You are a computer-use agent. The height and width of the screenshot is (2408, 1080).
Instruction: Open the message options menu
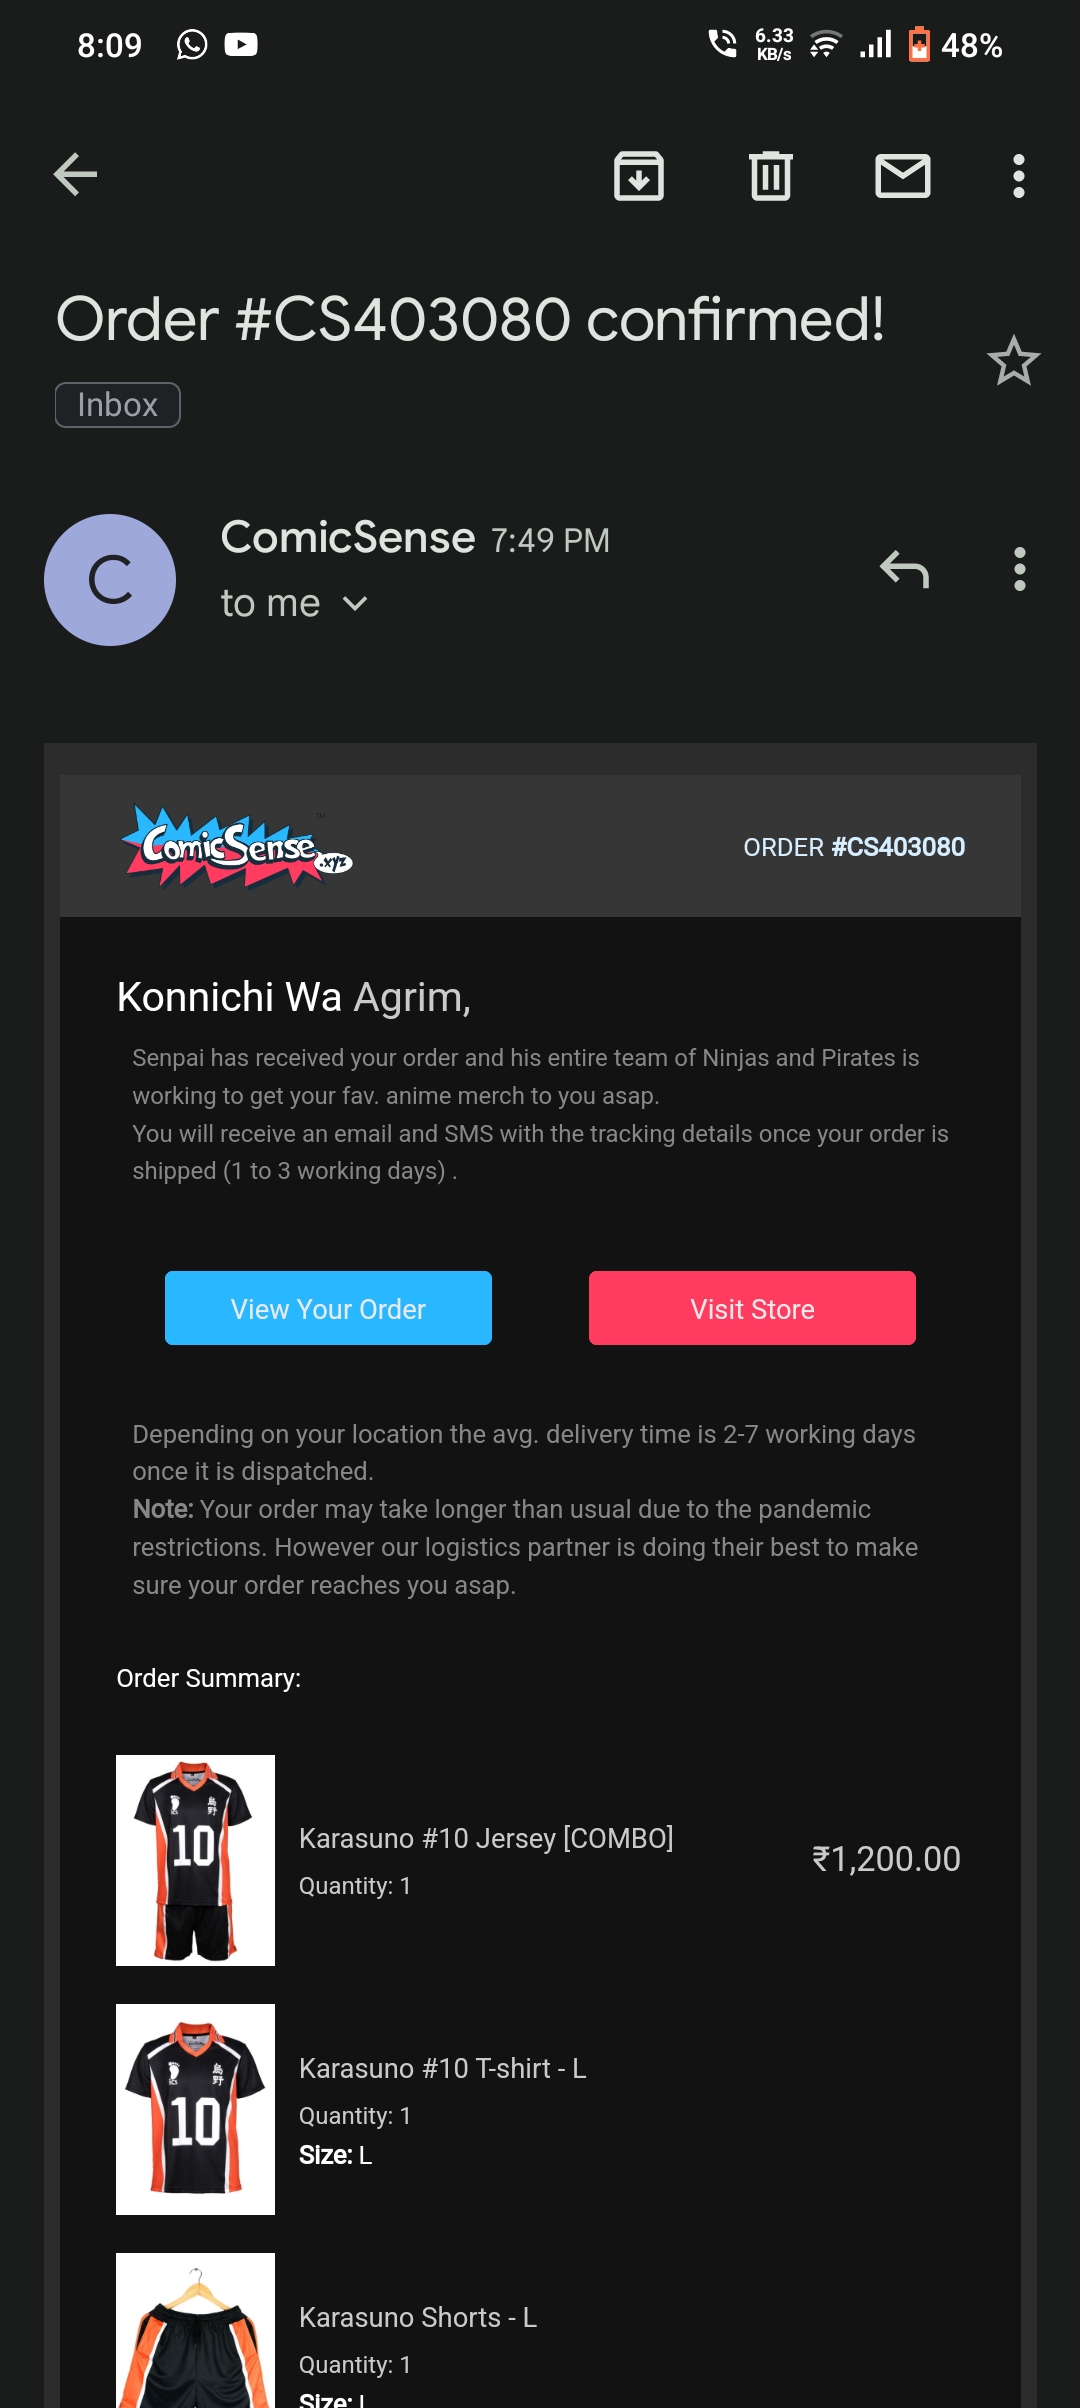tap(1019, 570)
